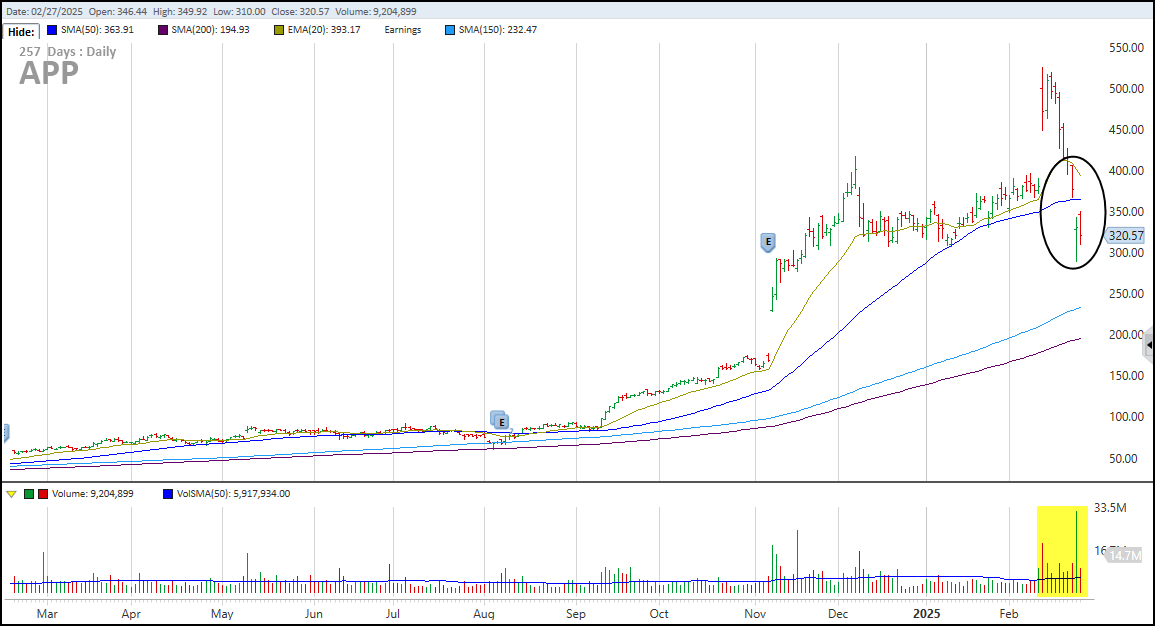Click the Mar label on time axis
The width and height of the screenshot is (1155, 626).
47,613
